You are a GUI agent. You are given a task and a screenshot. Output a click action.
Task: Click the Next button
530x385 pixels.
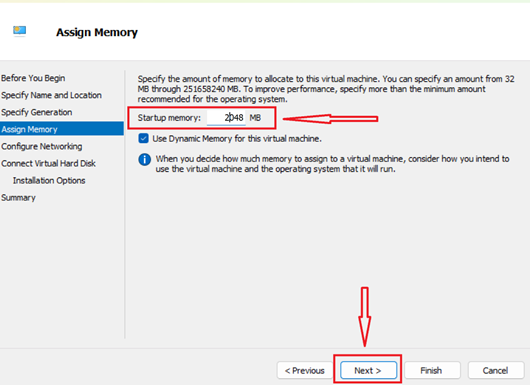pyautogui.click(x=368, y=370)
